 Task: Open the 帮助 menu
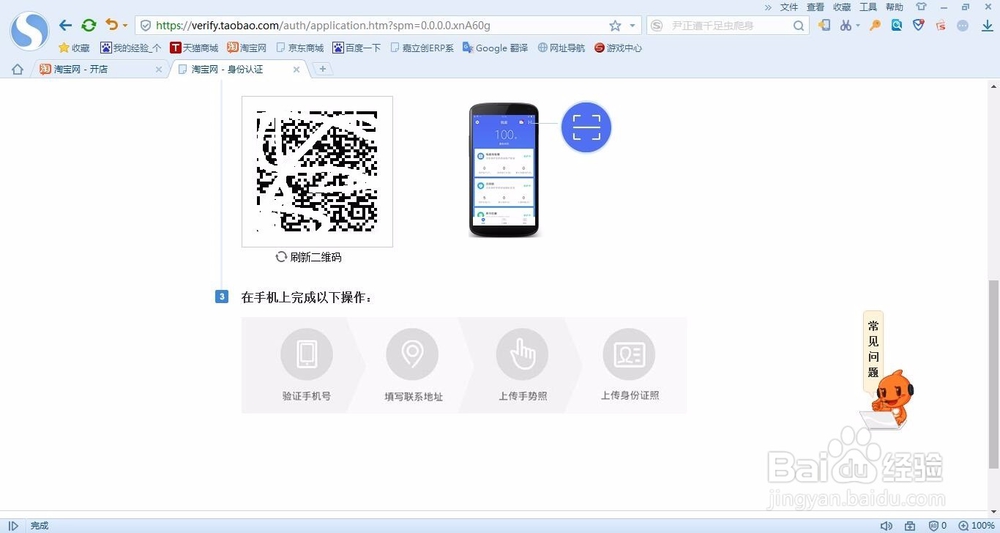click(x=894, y=7)
